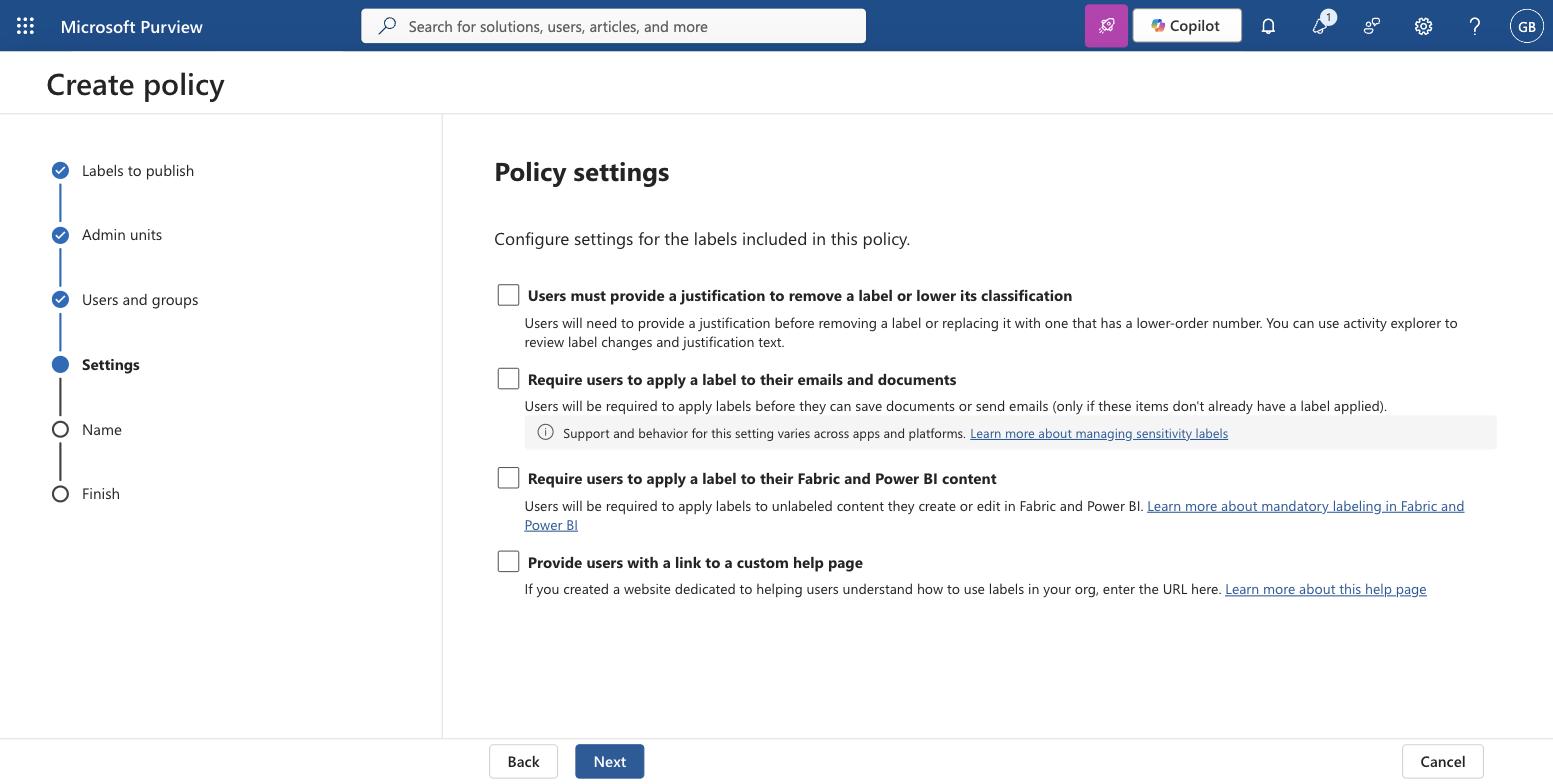Open the app launcher waffle icon

(26, 26)
